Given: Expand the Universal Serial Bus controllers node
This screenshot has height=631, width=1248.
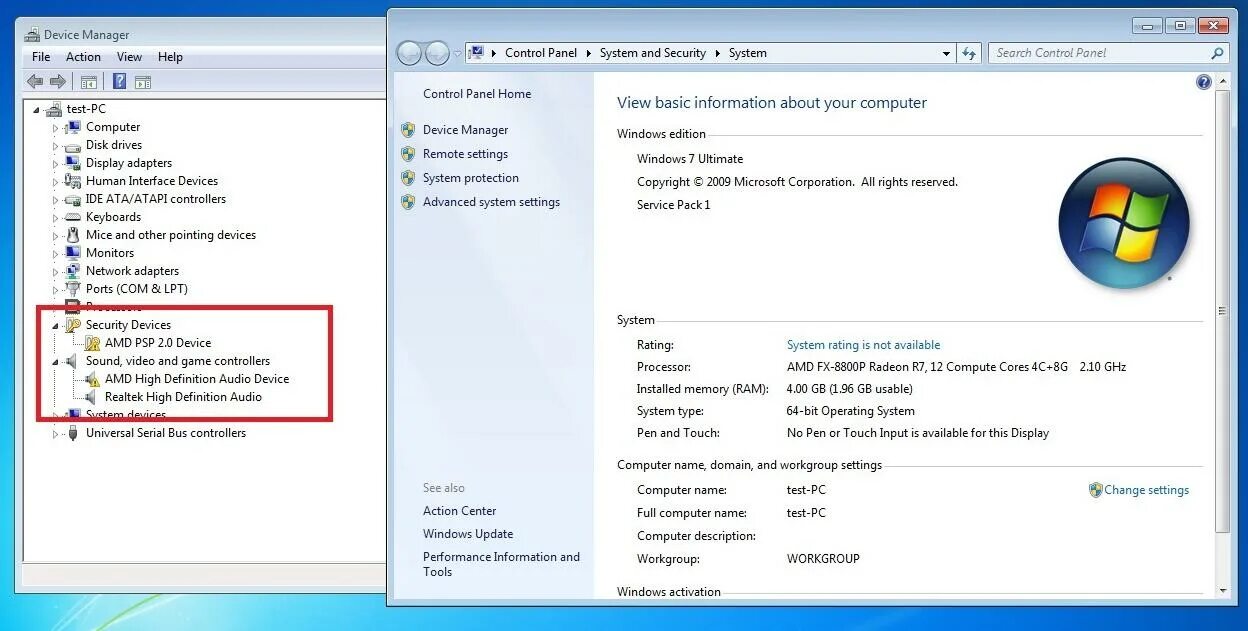Looking at the screenshot, I should coord(56,434).
